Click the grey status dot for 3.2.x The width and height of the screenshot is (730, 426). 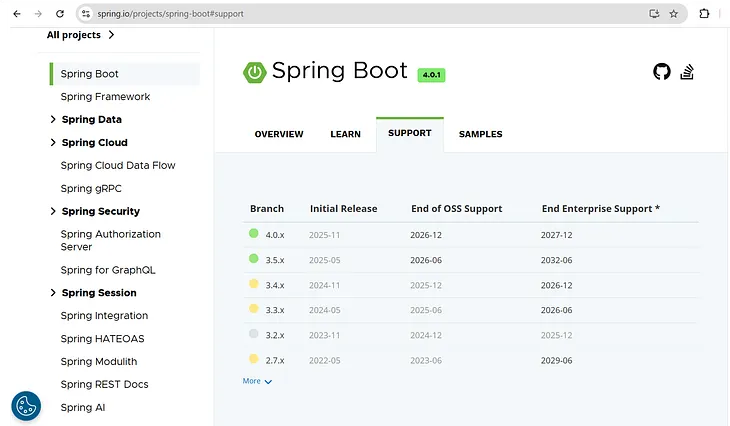pyautogui.click(x=254, y=333)
